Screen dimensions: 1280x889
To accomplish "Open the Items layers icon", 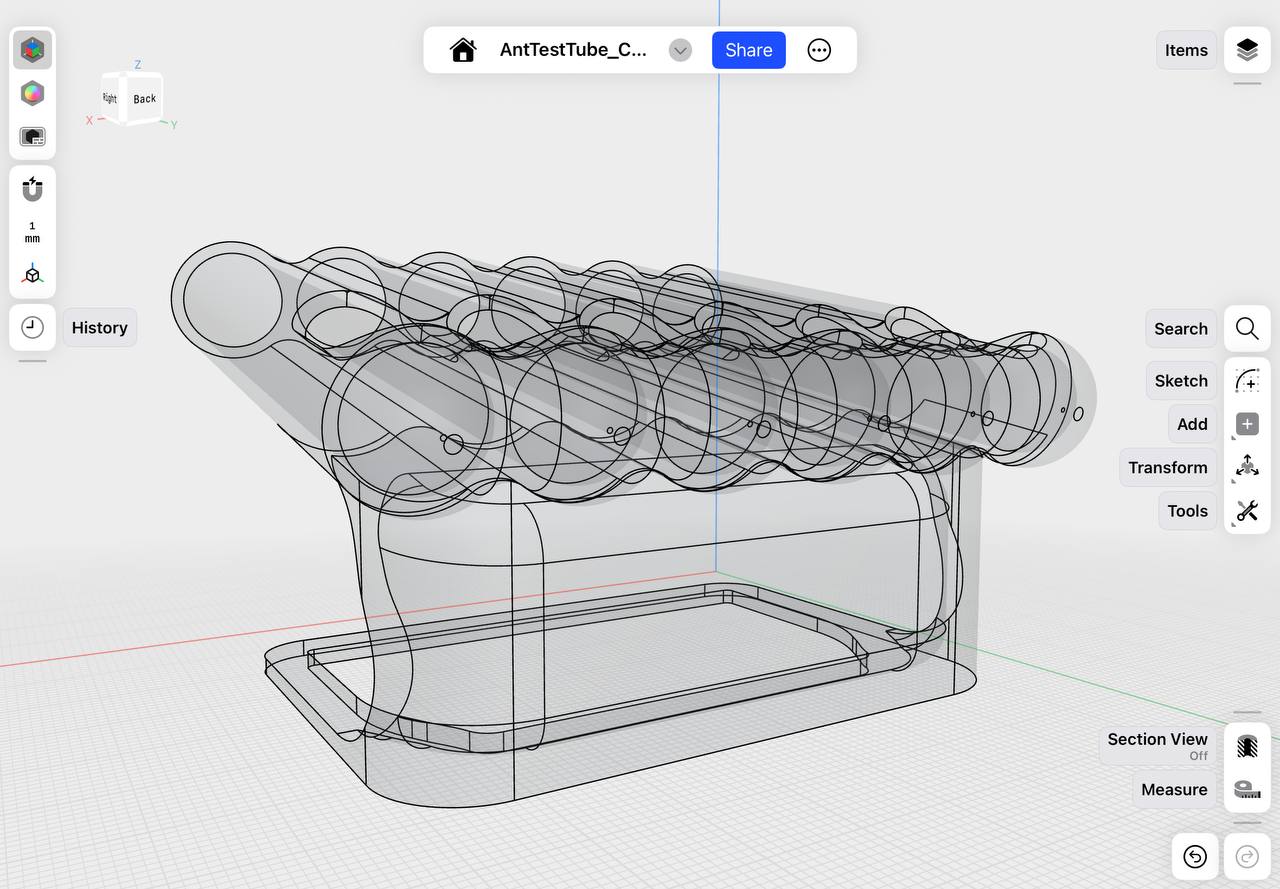I will tap(1247, 50).
